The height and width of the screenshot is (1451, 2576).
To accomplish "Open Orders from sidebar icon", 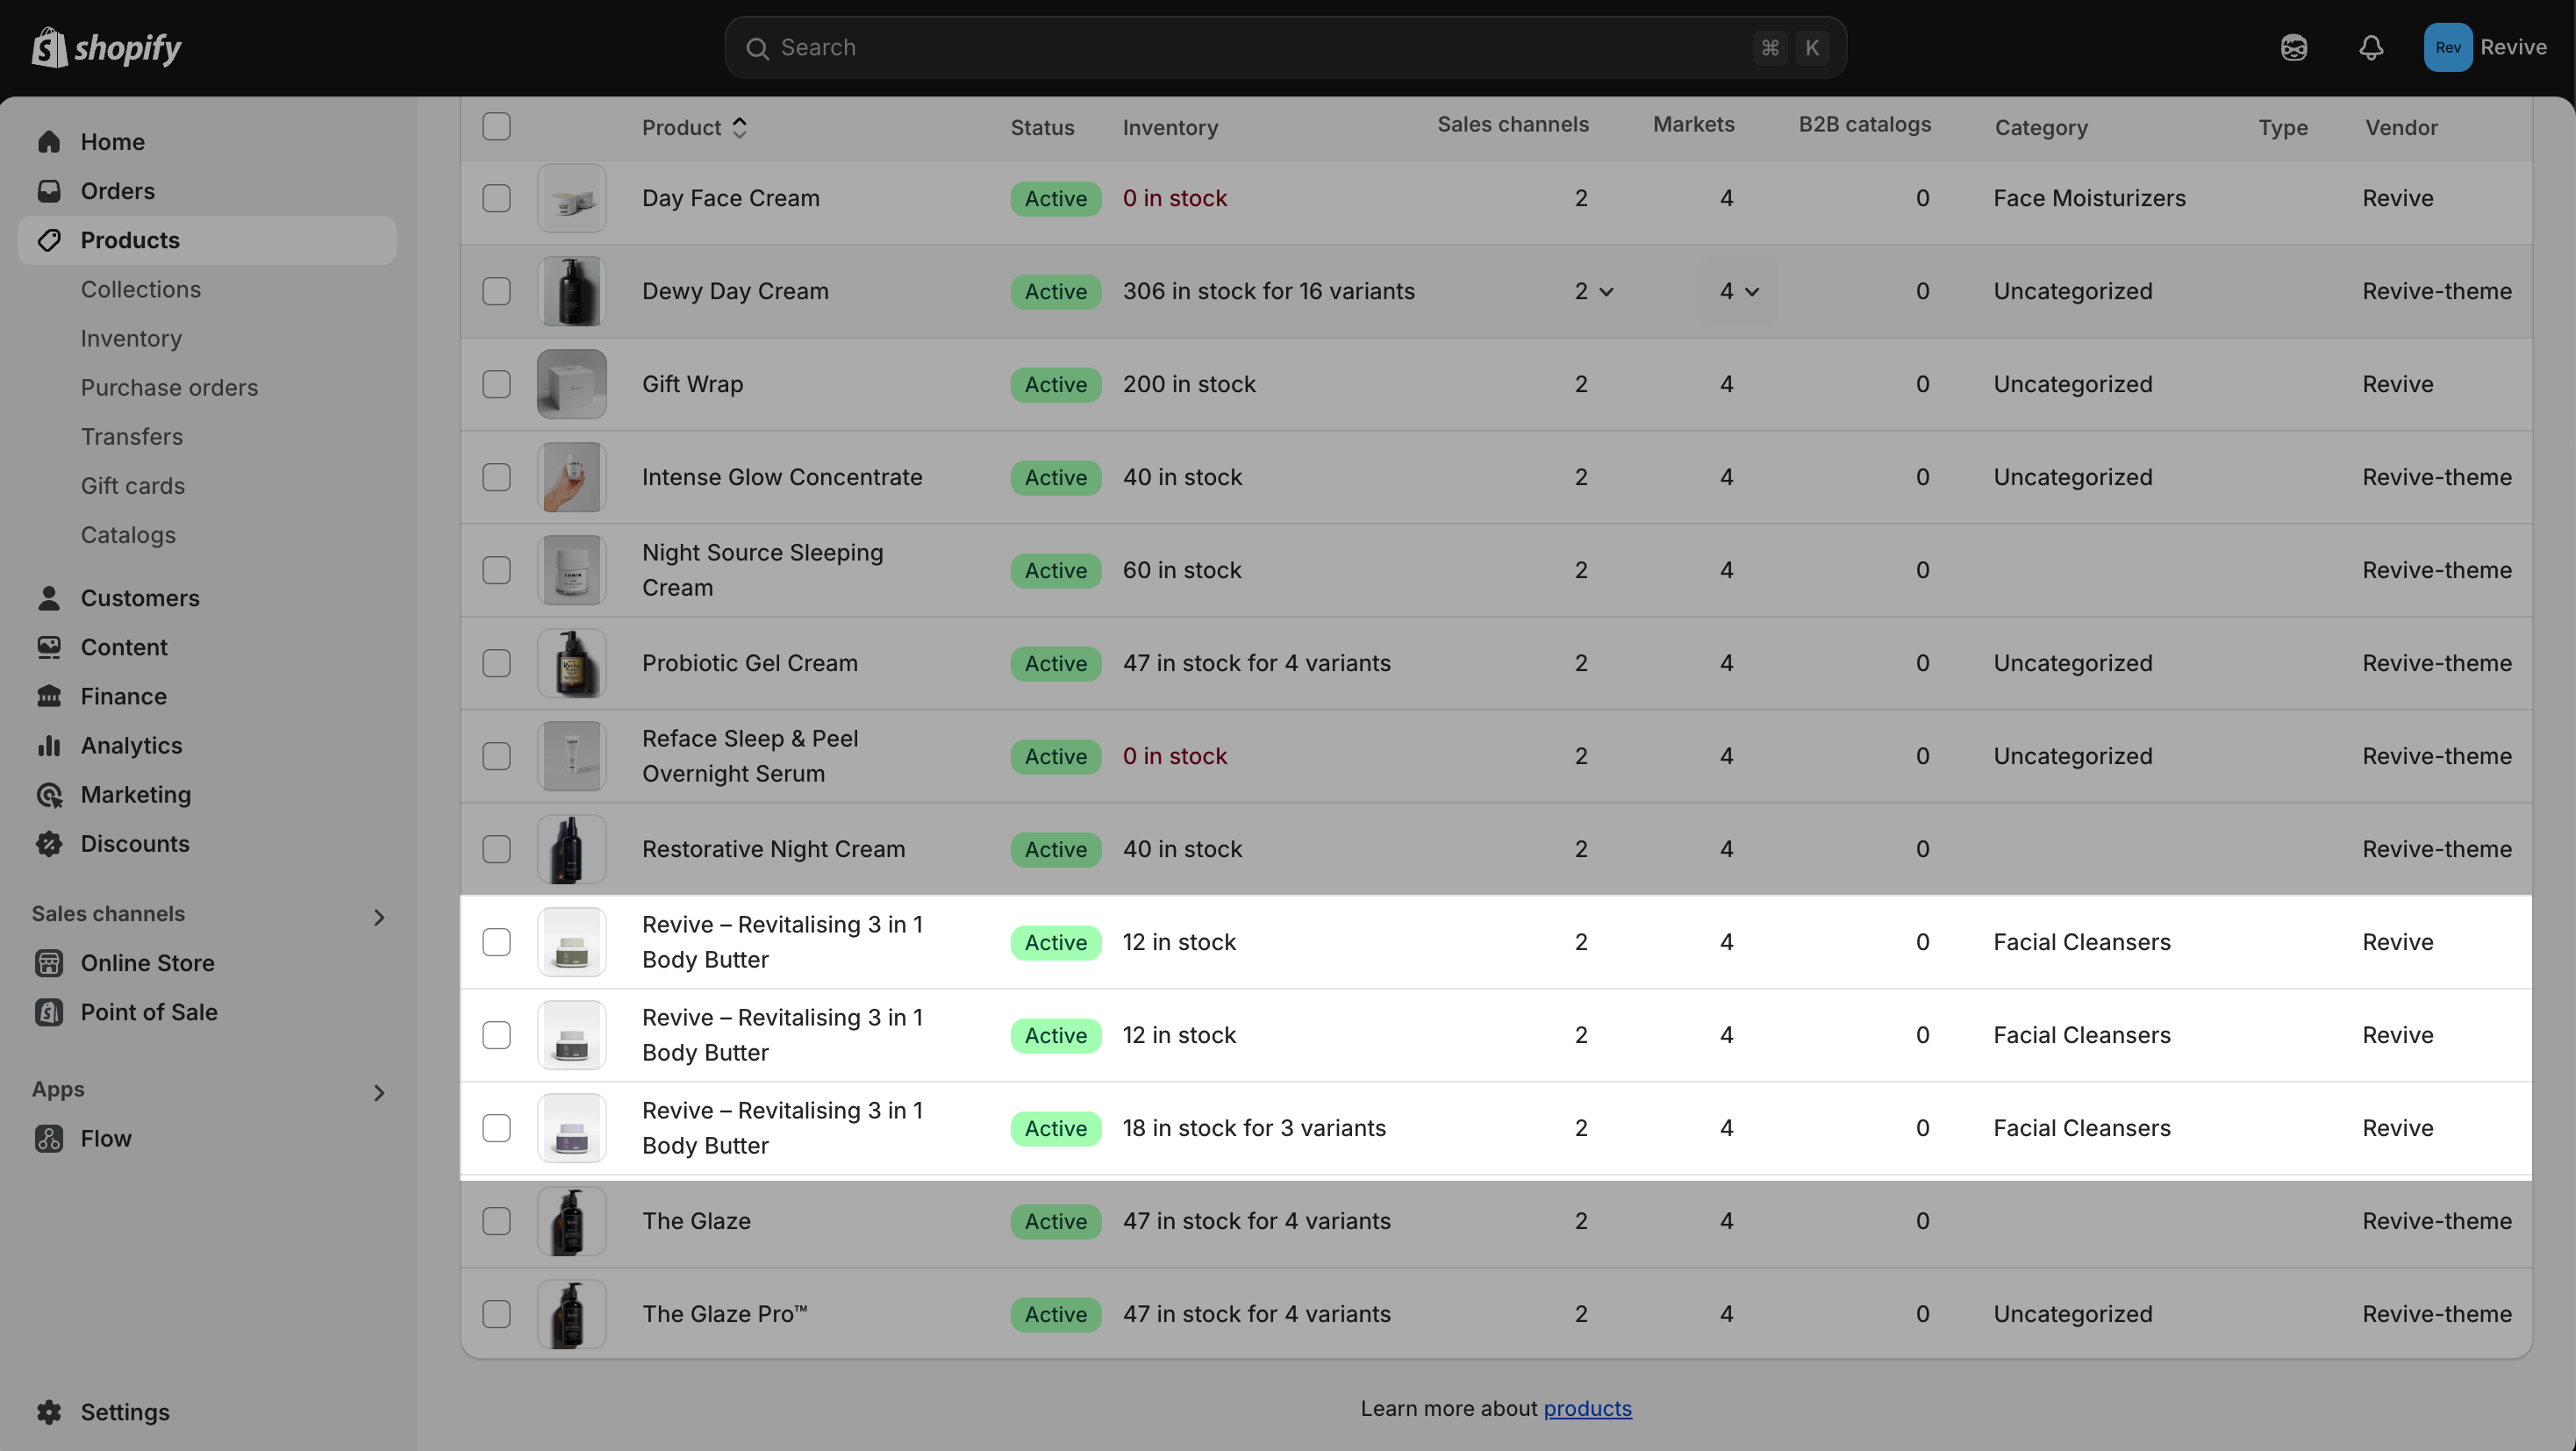I will 49,191.
